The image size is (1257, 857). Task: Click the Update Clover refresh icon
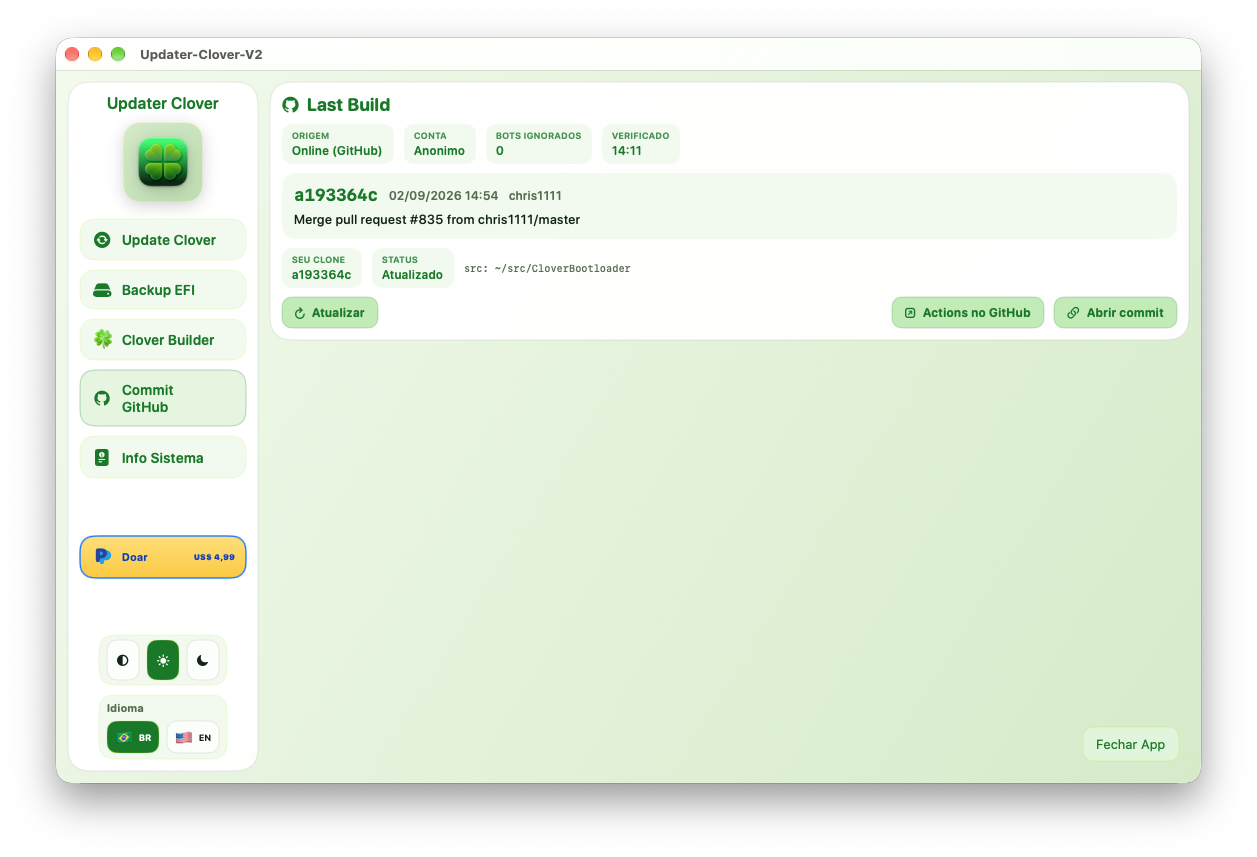click(x=102, y=240)
